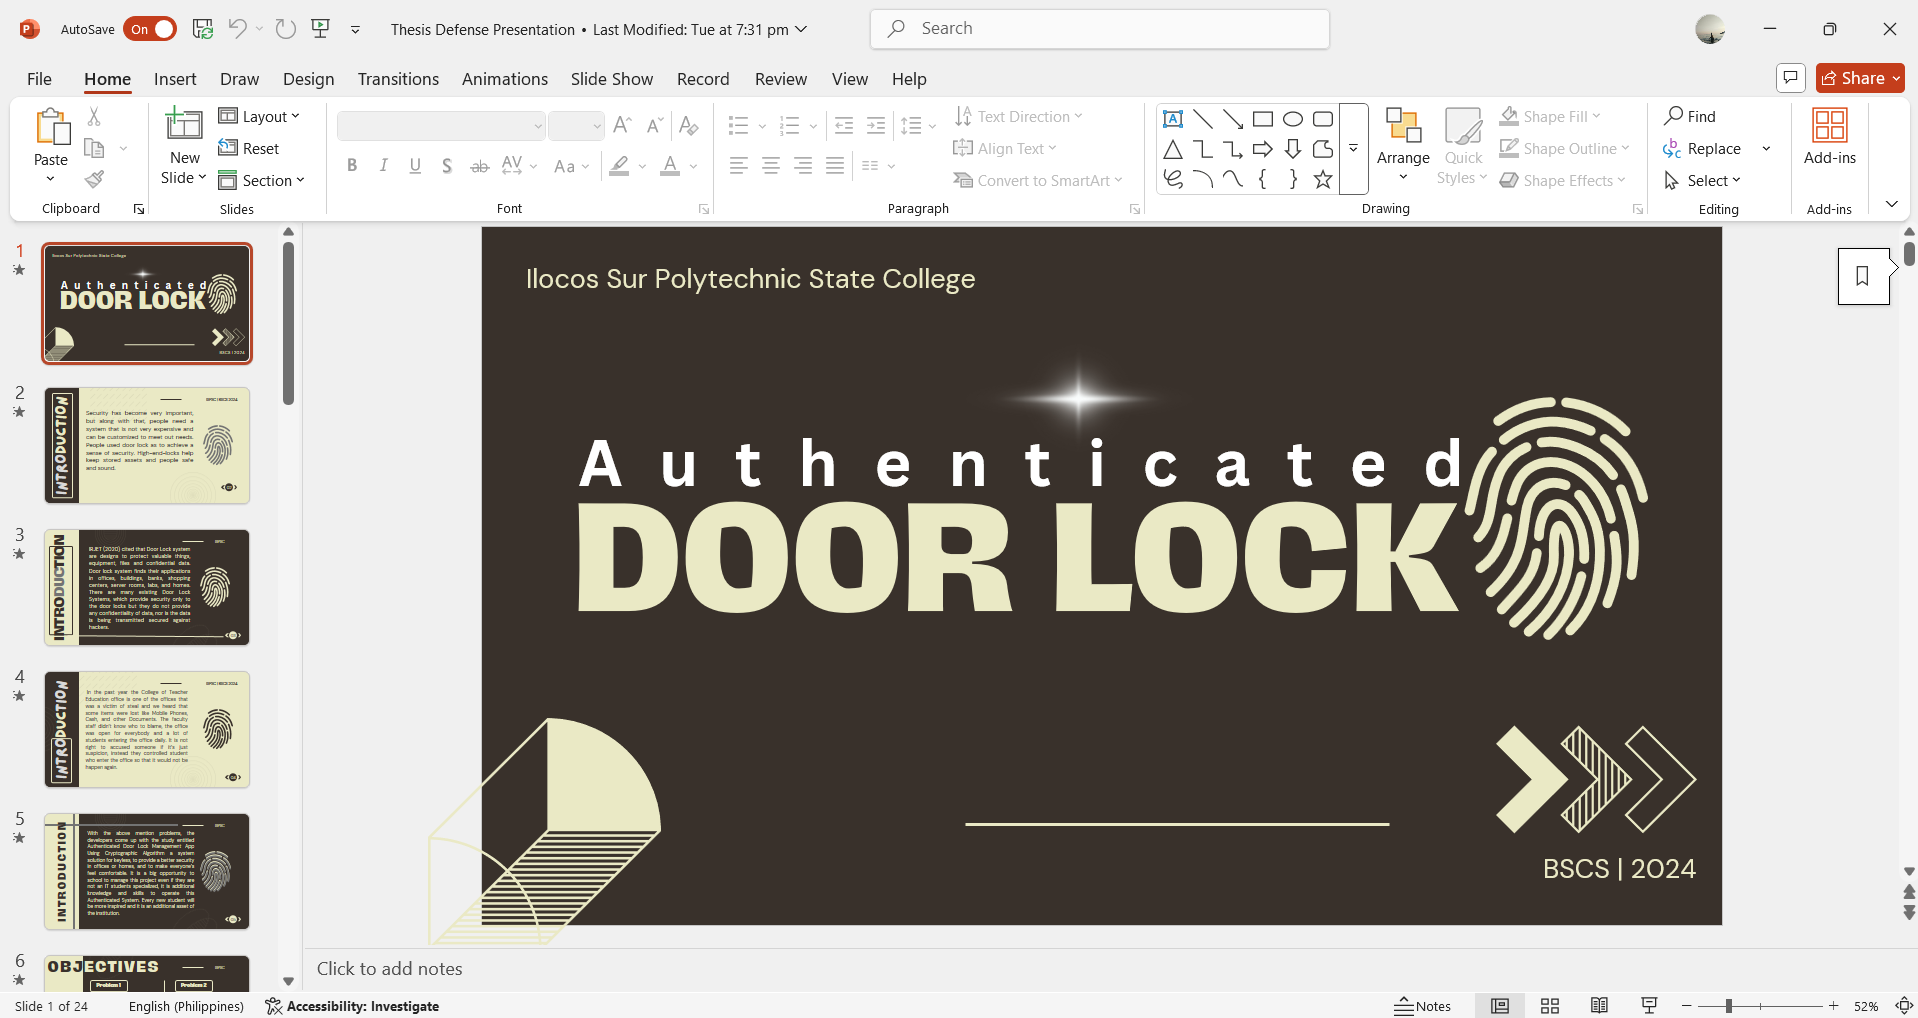The width and height of the screenshot is (1918, 1018).
Task: Click Accessibility: Investigate status
Action: pos(352,1006)
